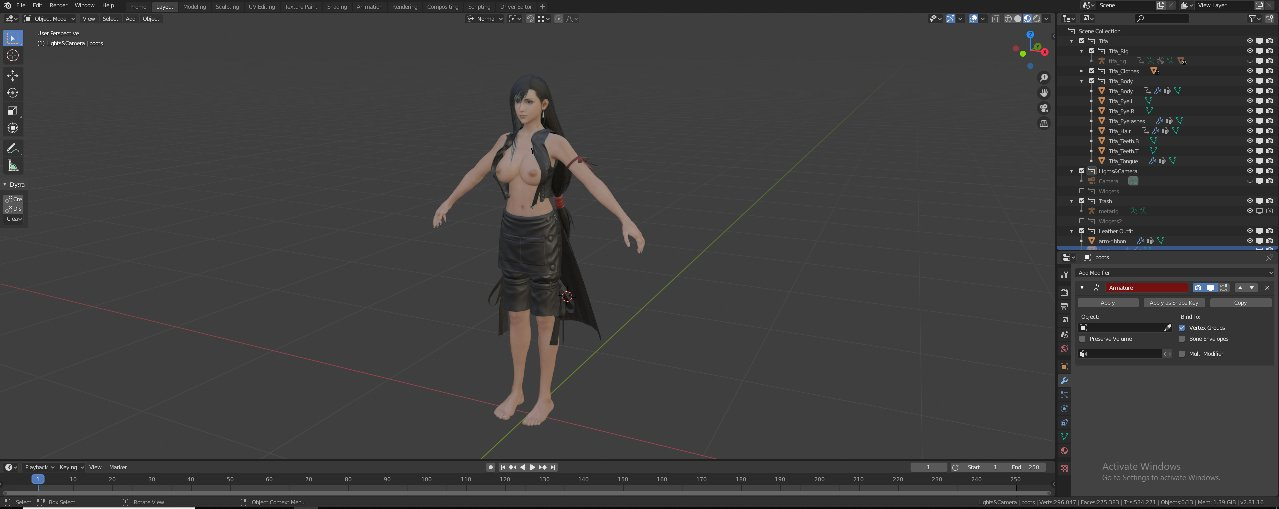Viewport: 1279px width, 509px height.
Task: Enable Preserve Volume checkbox
Action: click(1082, 339)
